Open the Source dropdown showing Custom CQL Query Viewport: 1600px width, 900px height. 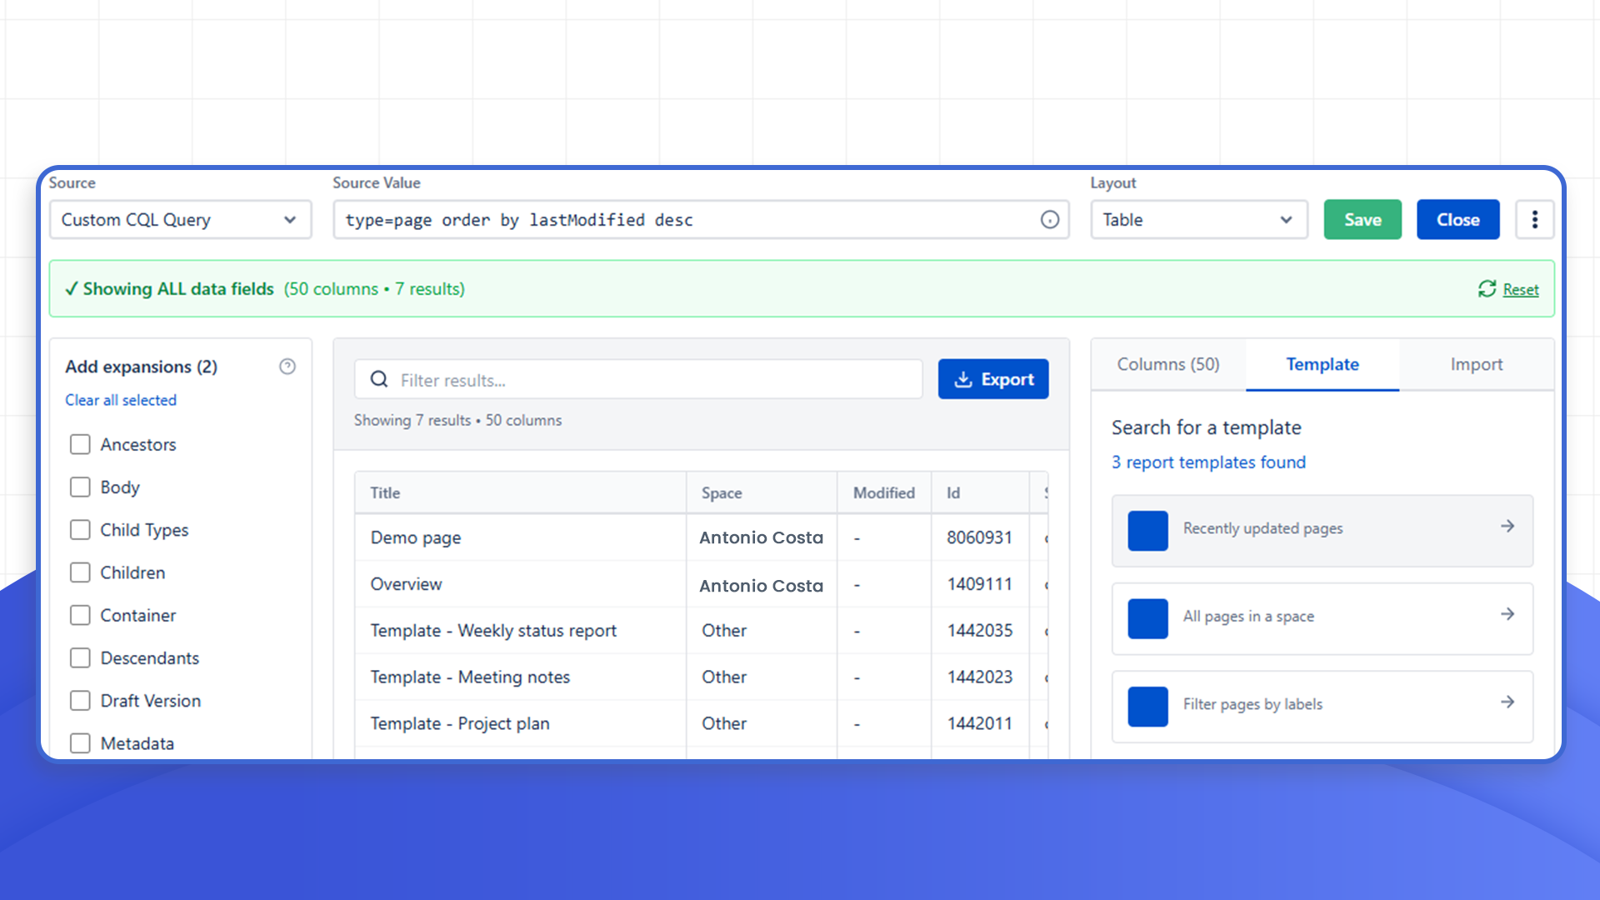(180, 219)
